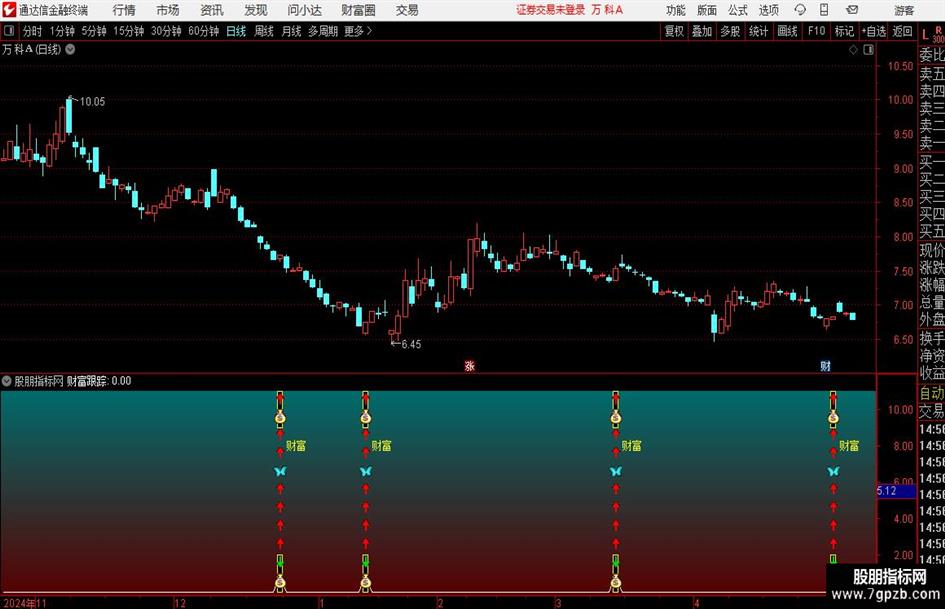Click the 画线 drawing button
945x609 pixels.
click(x=788, y=31)
